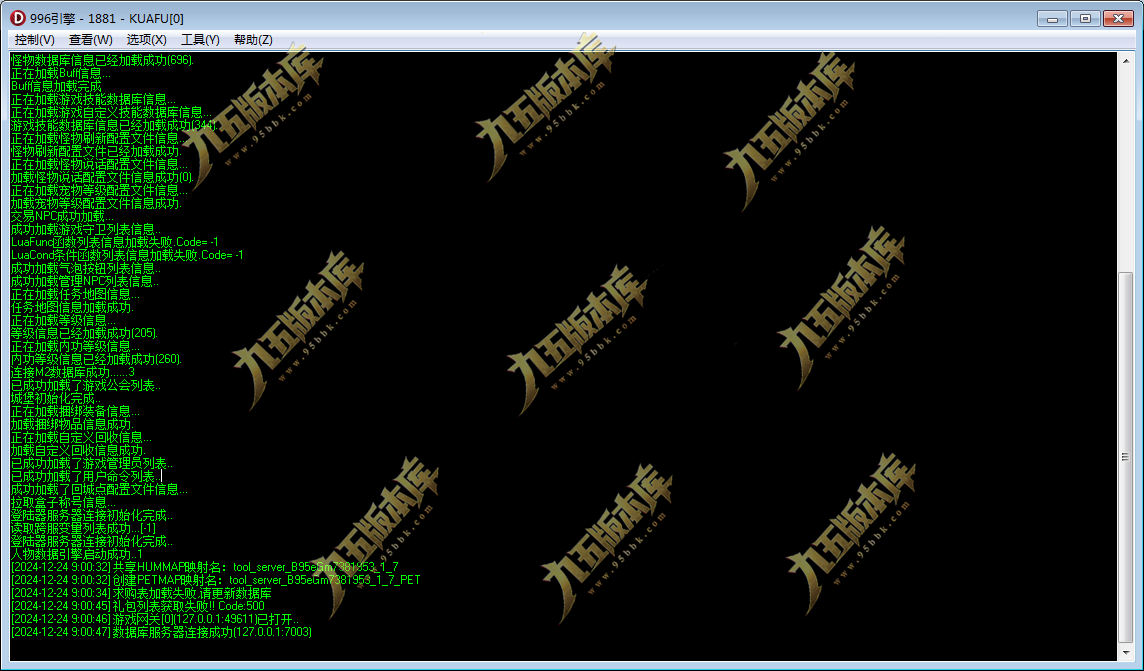Click log line '内功等级信息已经加载成功(260).'
This screenshot has width=1144, height=671.
[x=96, y=359]
